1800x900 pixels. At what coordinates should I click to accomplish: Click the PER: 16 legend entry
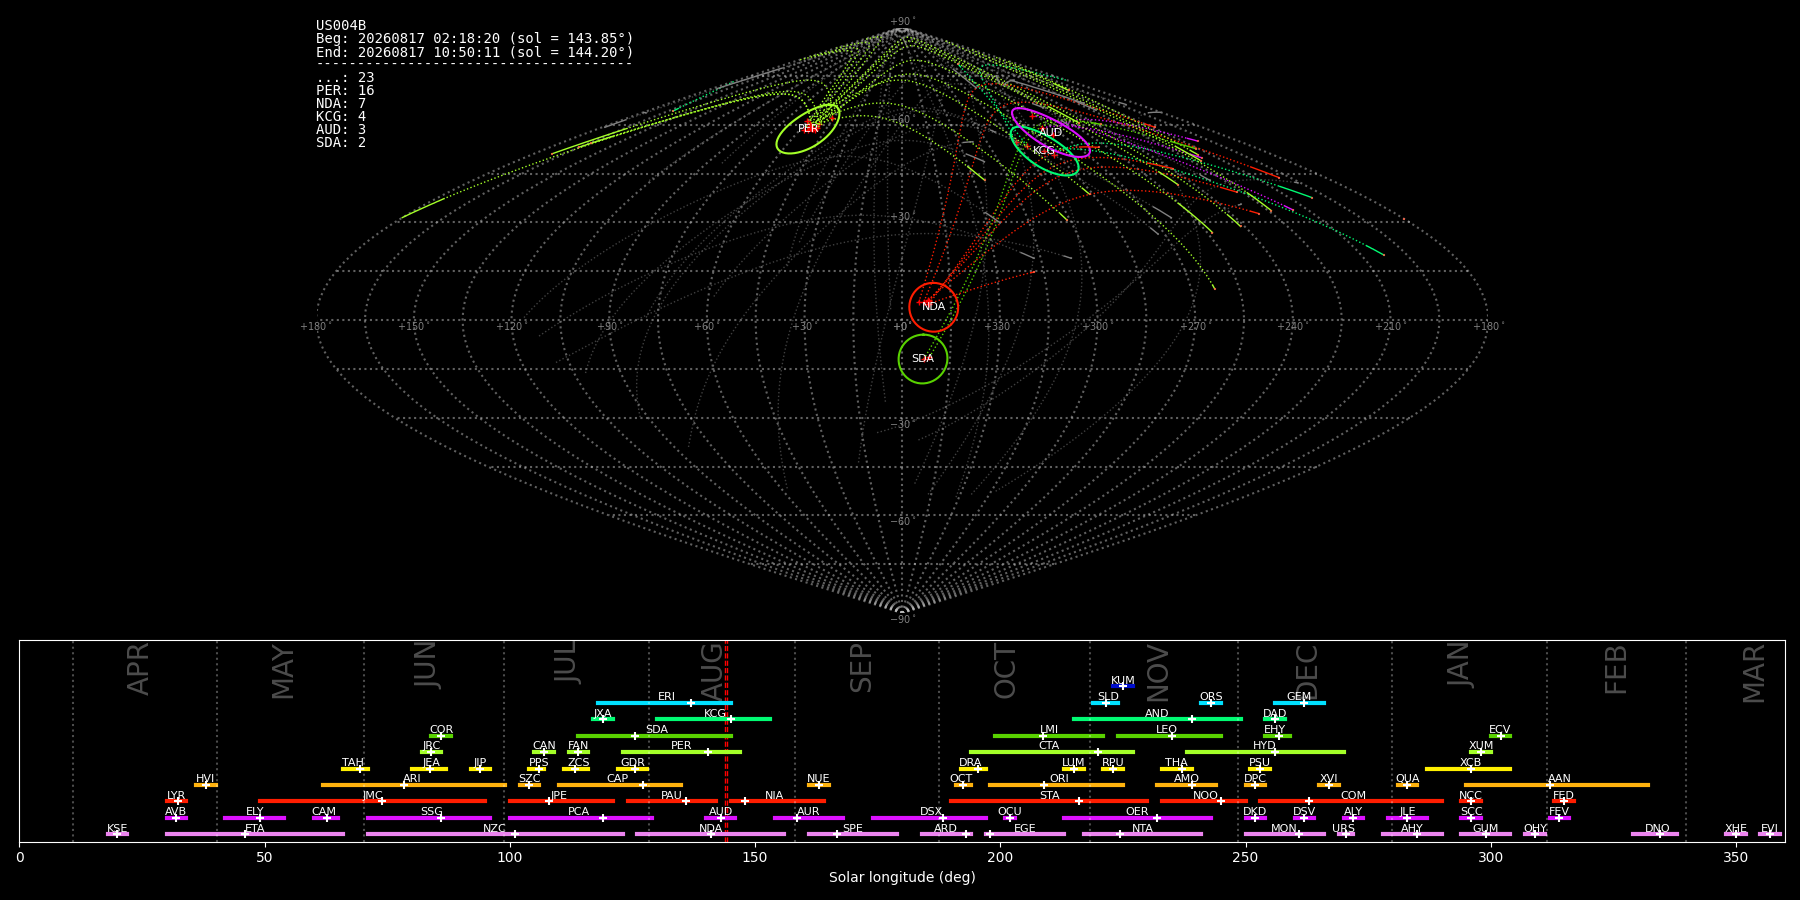pos(345,91)
